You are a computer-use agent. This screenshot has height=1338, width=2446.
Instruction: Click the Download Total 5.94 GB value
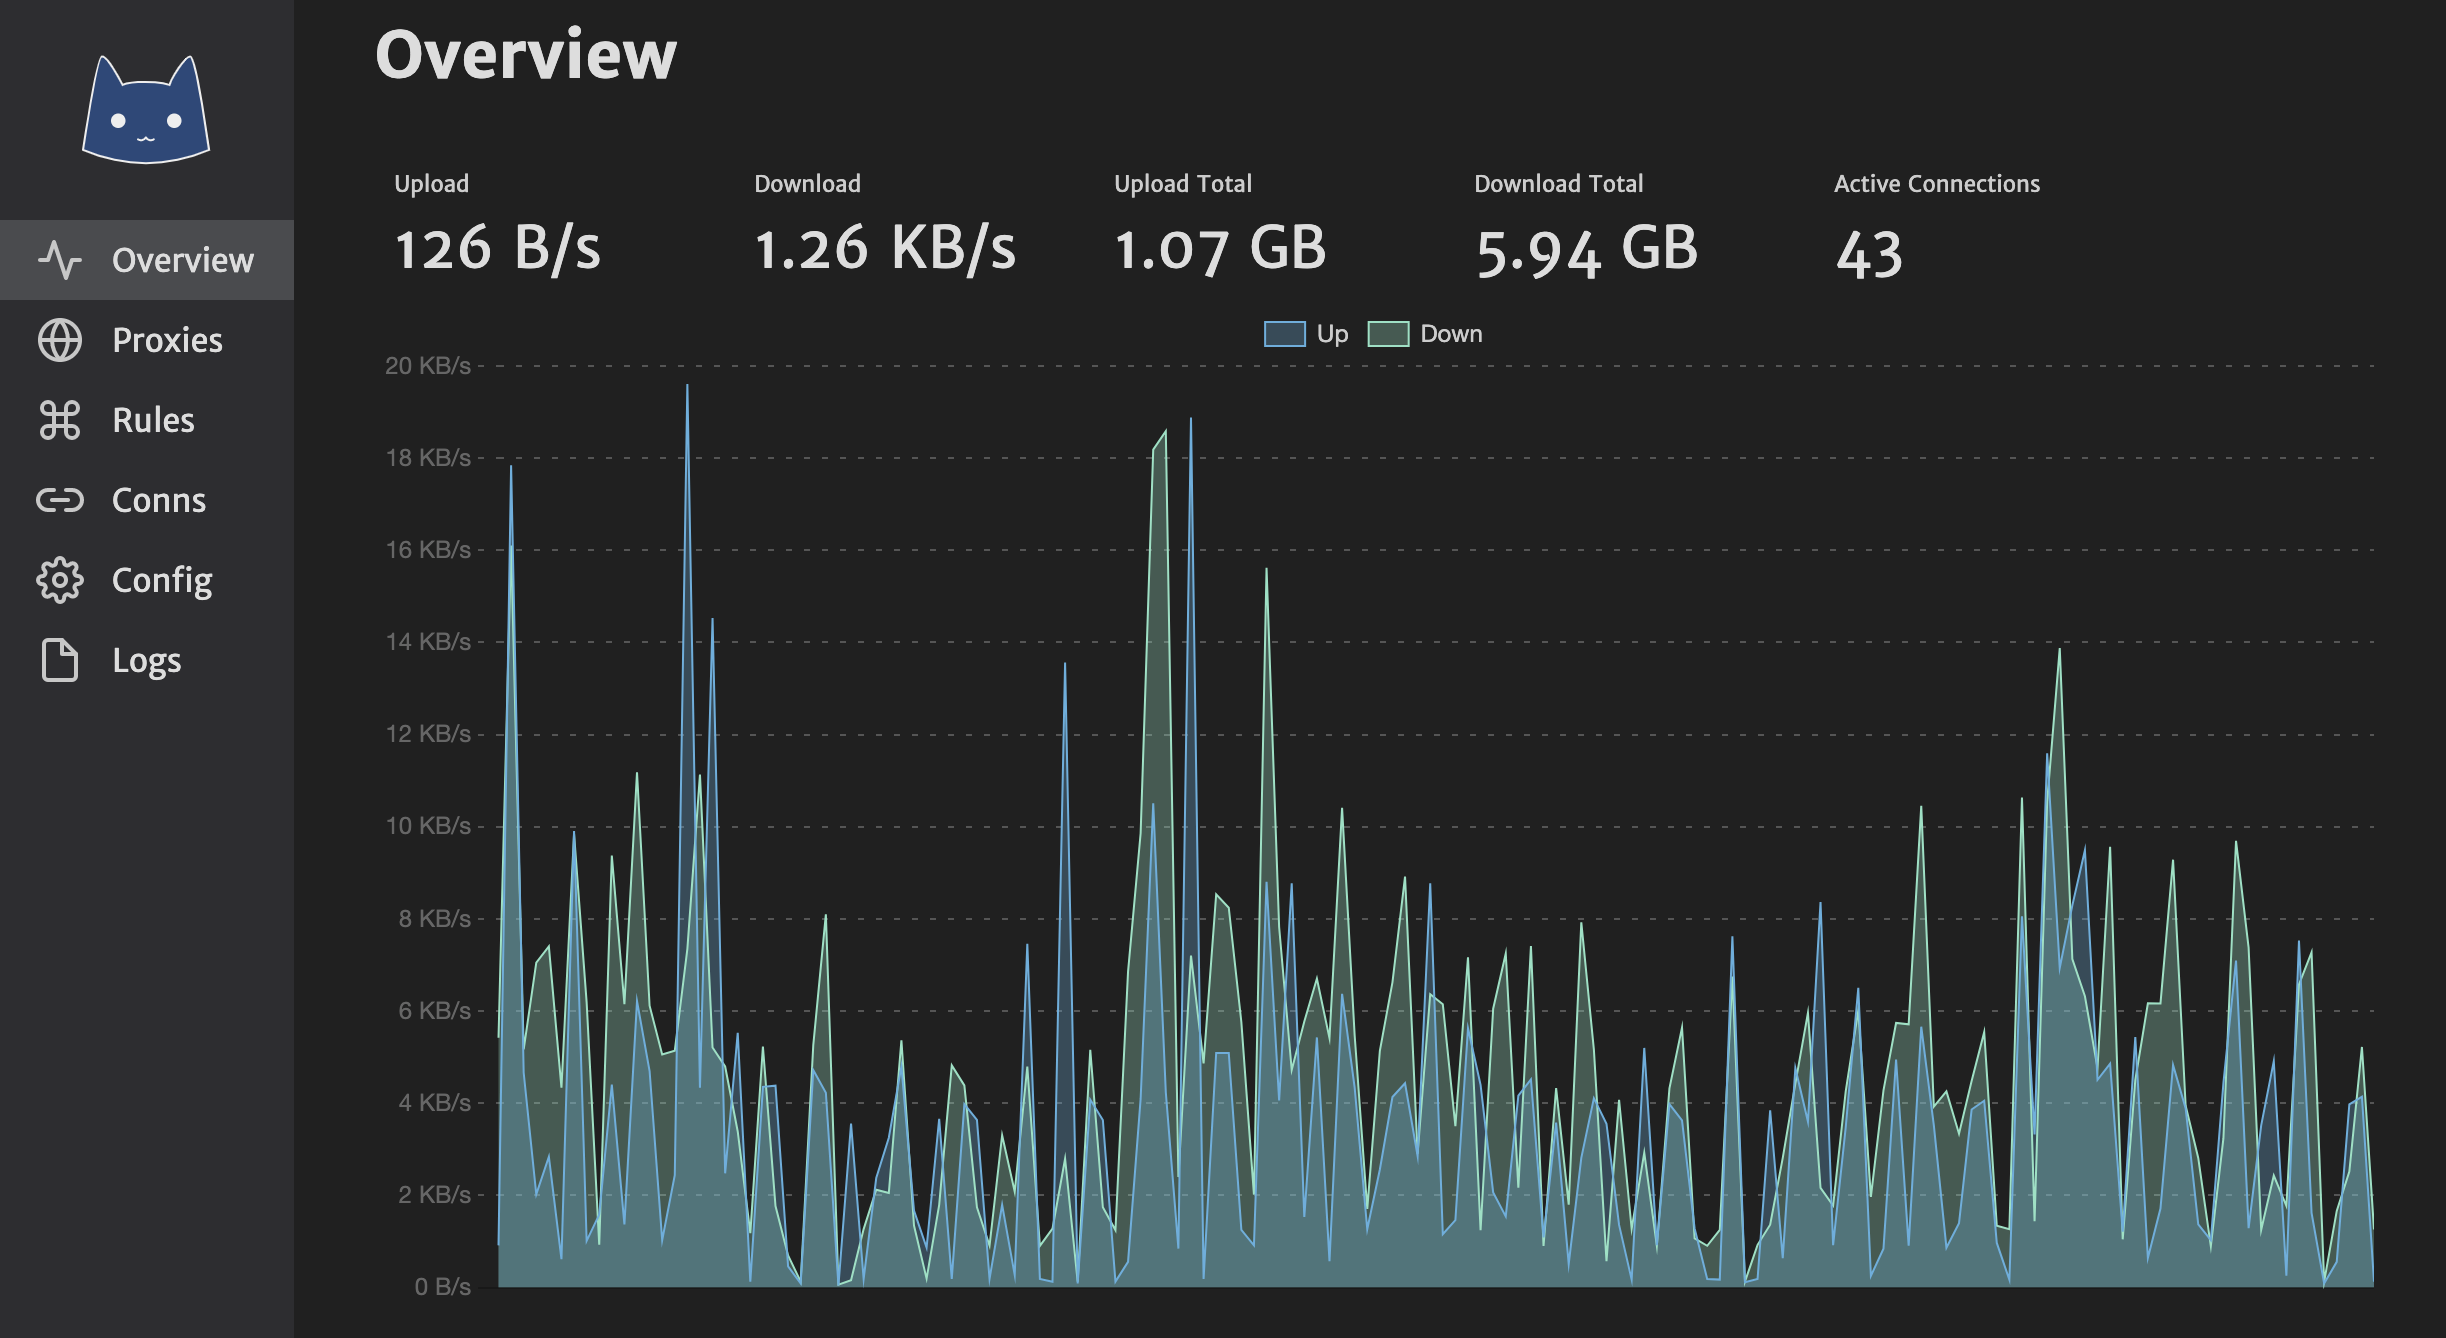tap(1587, 250)
